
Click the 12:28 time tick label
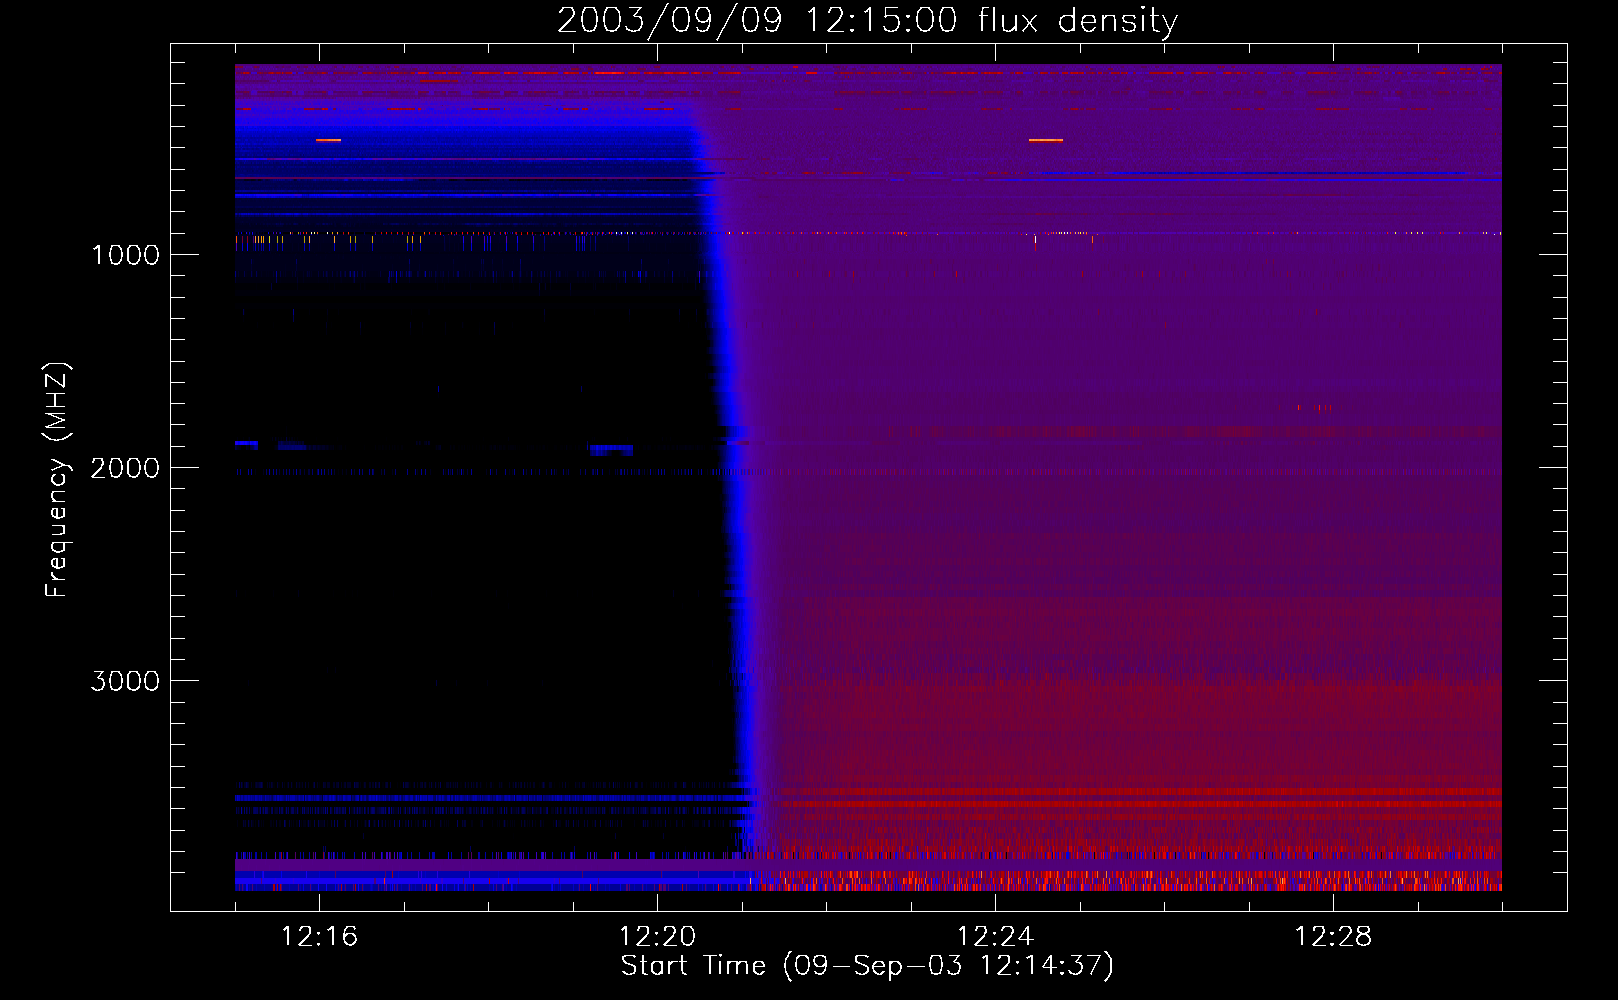tap(1333, 937)
